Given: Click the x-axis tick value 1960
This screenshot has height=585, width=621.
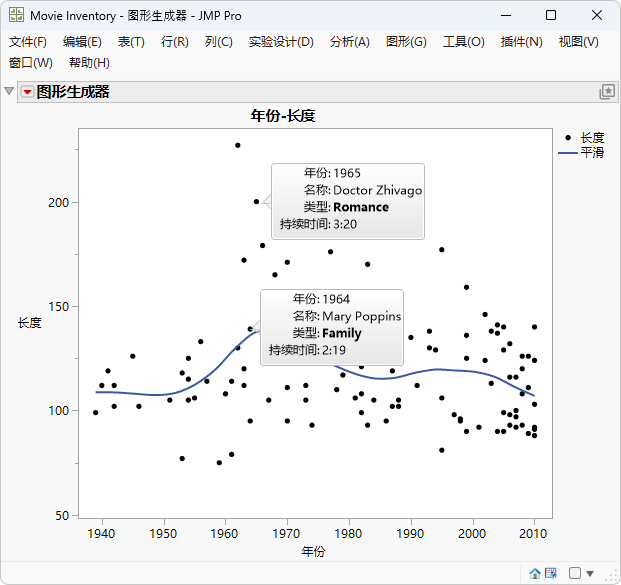Looking at the screenshot, I should (x=225, y=534).
